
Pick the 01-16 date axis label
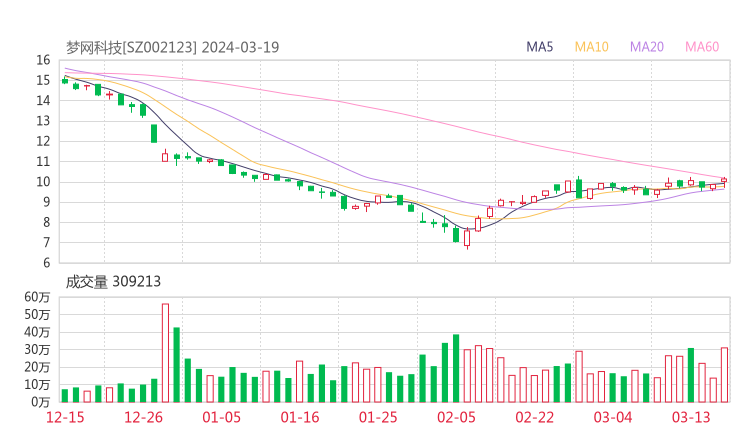299,417
